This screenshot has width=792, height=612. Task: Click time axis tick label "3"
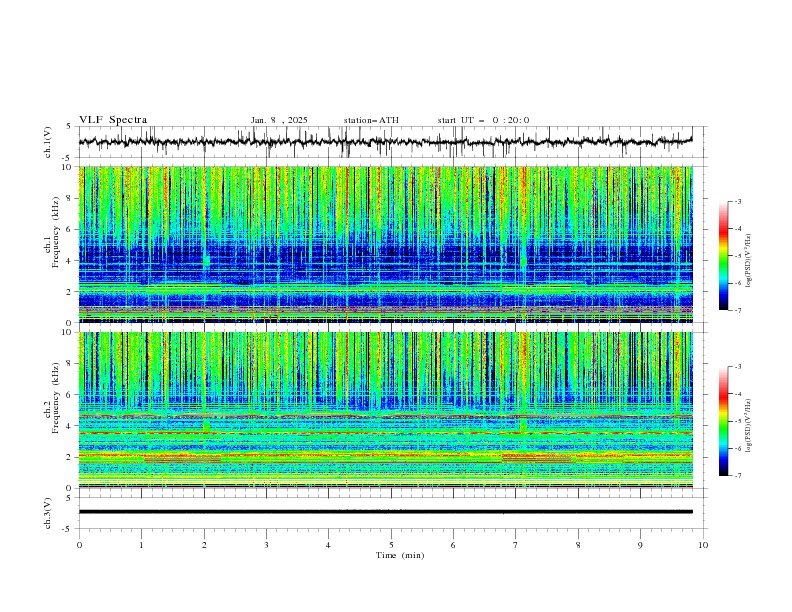(266, 545)
